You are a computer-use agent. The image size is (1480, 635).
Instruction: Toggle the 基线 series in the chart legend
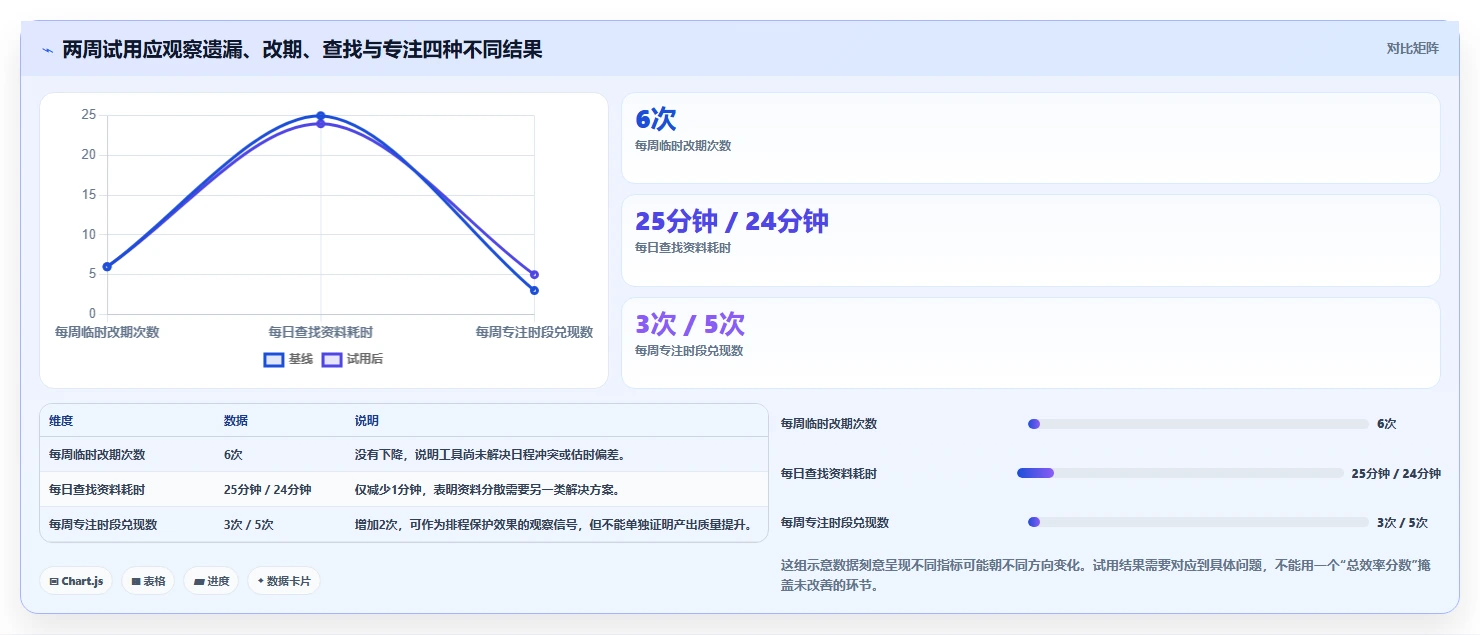[x=288, y=359]
